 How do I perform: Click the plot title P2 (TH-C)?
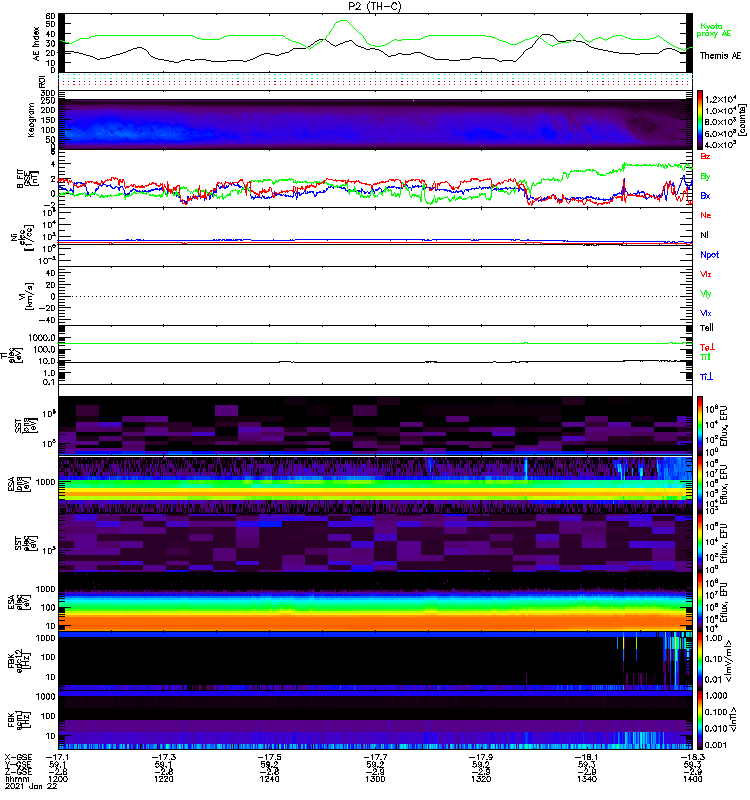374,6
